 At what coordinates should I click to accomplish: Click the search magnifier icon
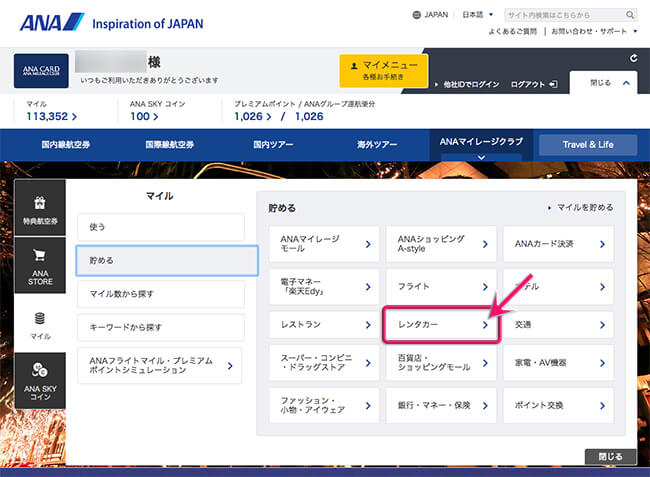[630, 15]
